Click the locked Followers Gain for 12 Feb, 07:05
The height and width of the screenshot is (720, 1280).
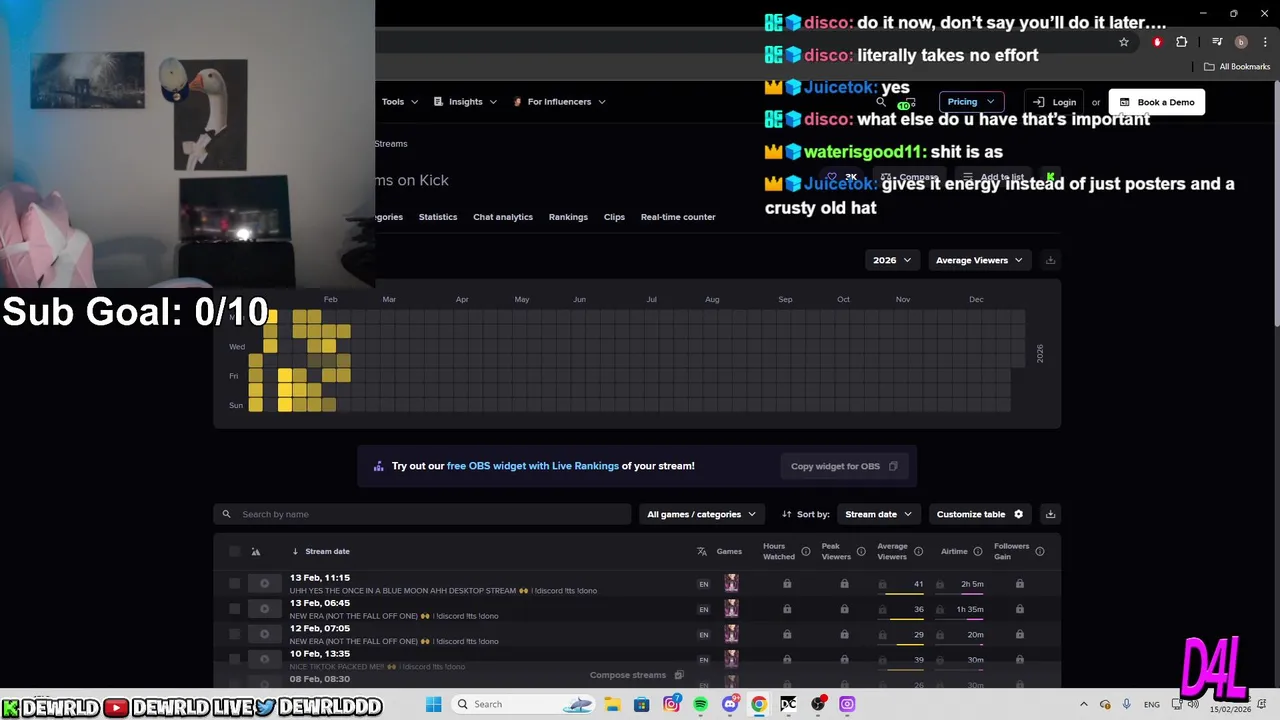1020,634
